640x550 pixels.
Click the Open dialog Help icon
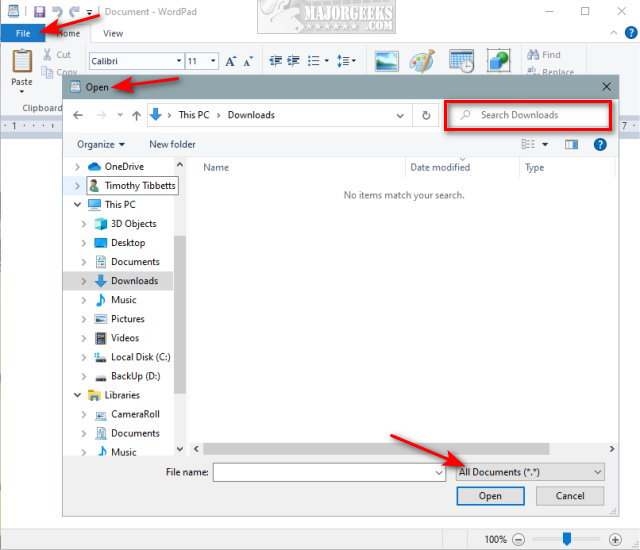click(x=600, y=144)
